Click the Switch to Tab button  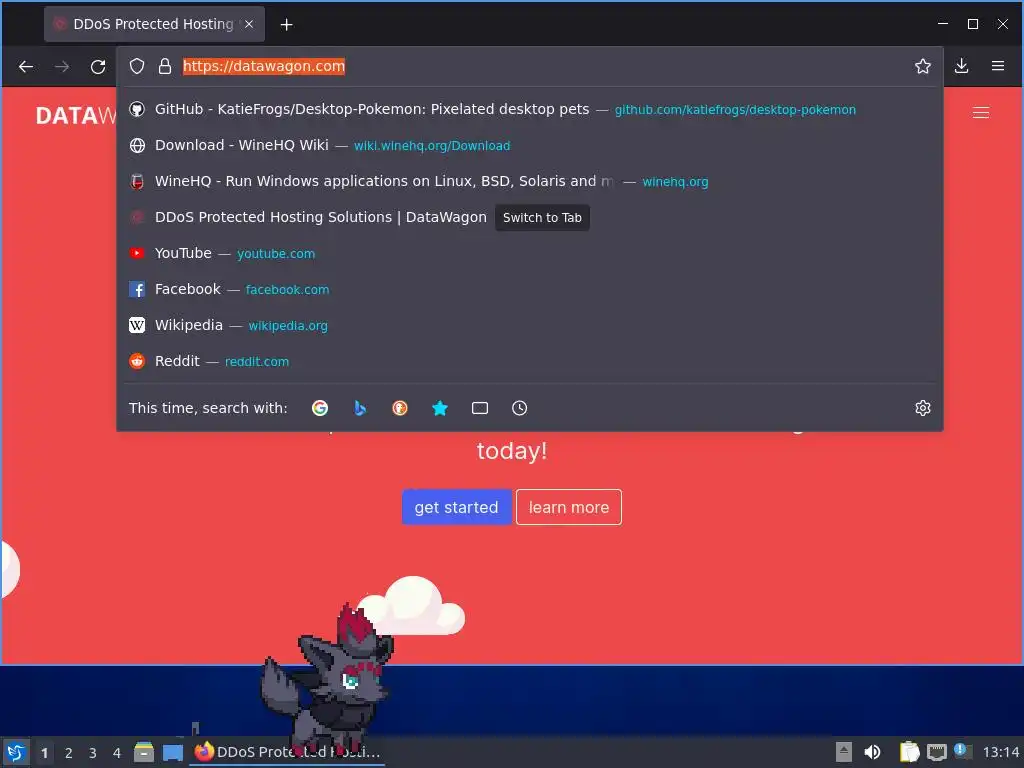coord(542,217)
